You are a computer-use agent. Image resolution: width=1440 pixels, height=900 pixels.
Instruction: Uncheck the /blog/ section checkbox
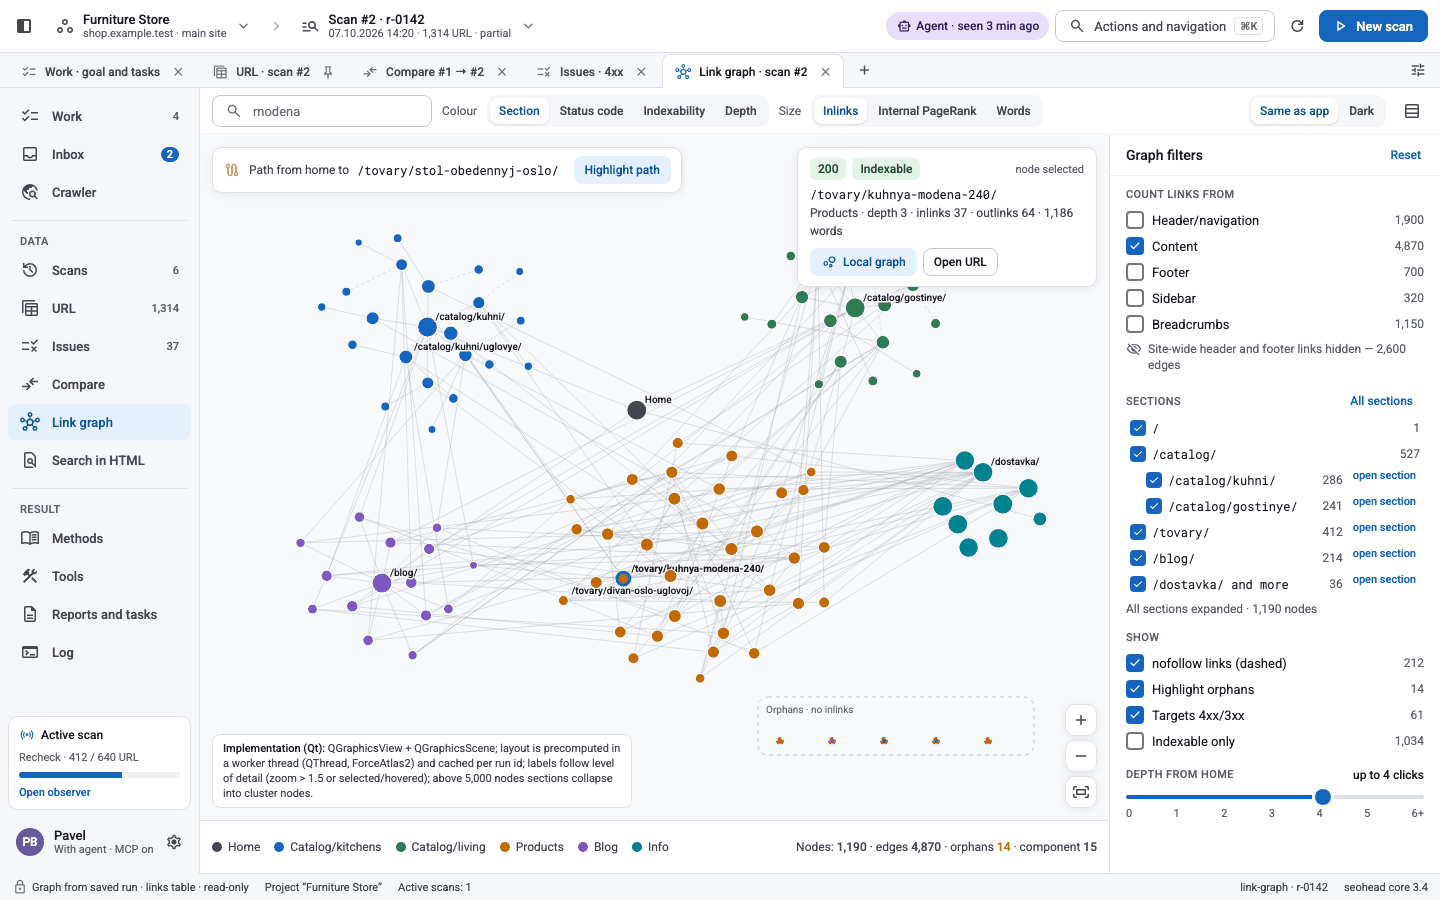coord(1137,558)
